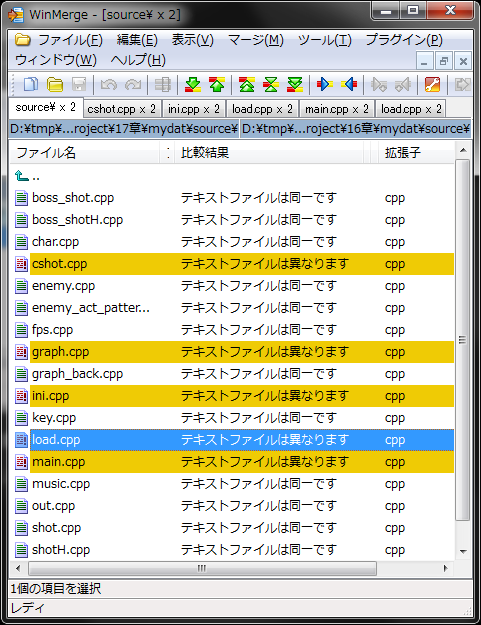Select the highlighted load.cpp row

coord(234,440)
